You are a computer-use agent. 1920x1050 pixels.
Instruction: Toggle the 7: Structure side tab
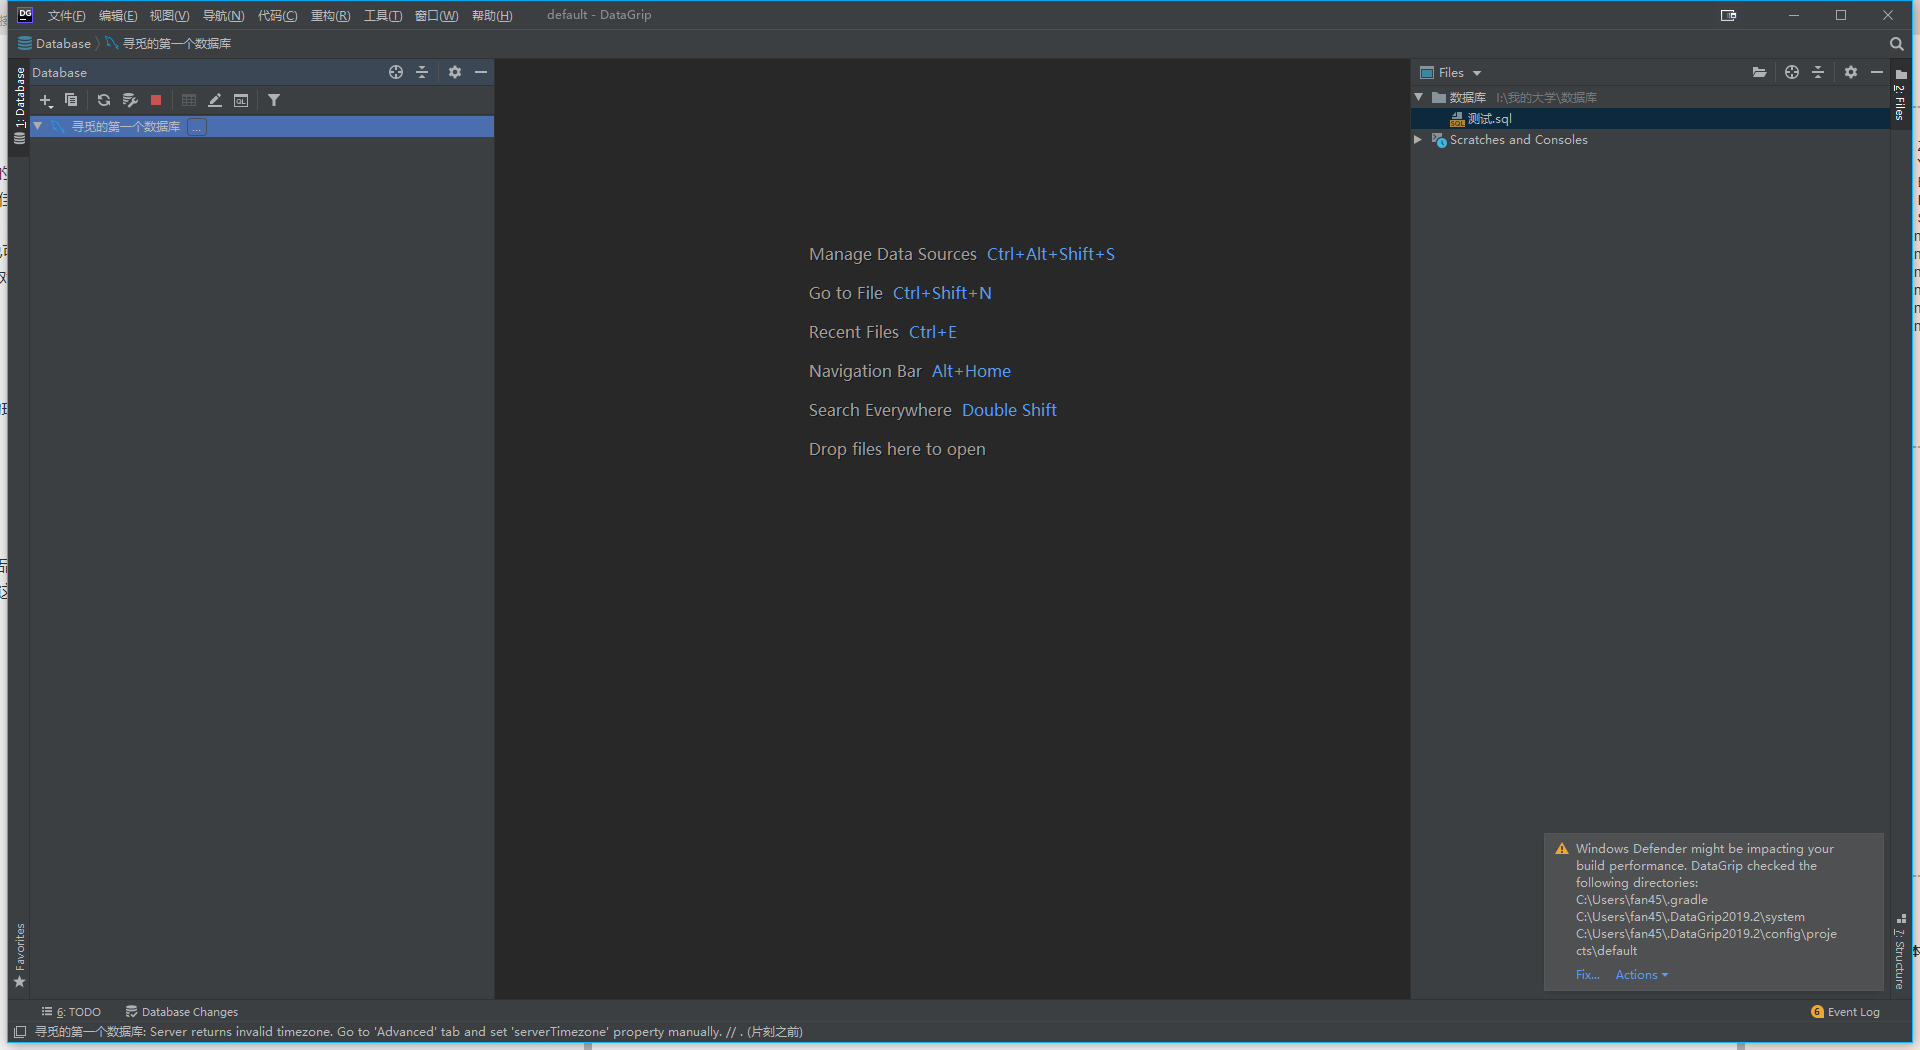pyautogui.click(x=1900, y=952)
